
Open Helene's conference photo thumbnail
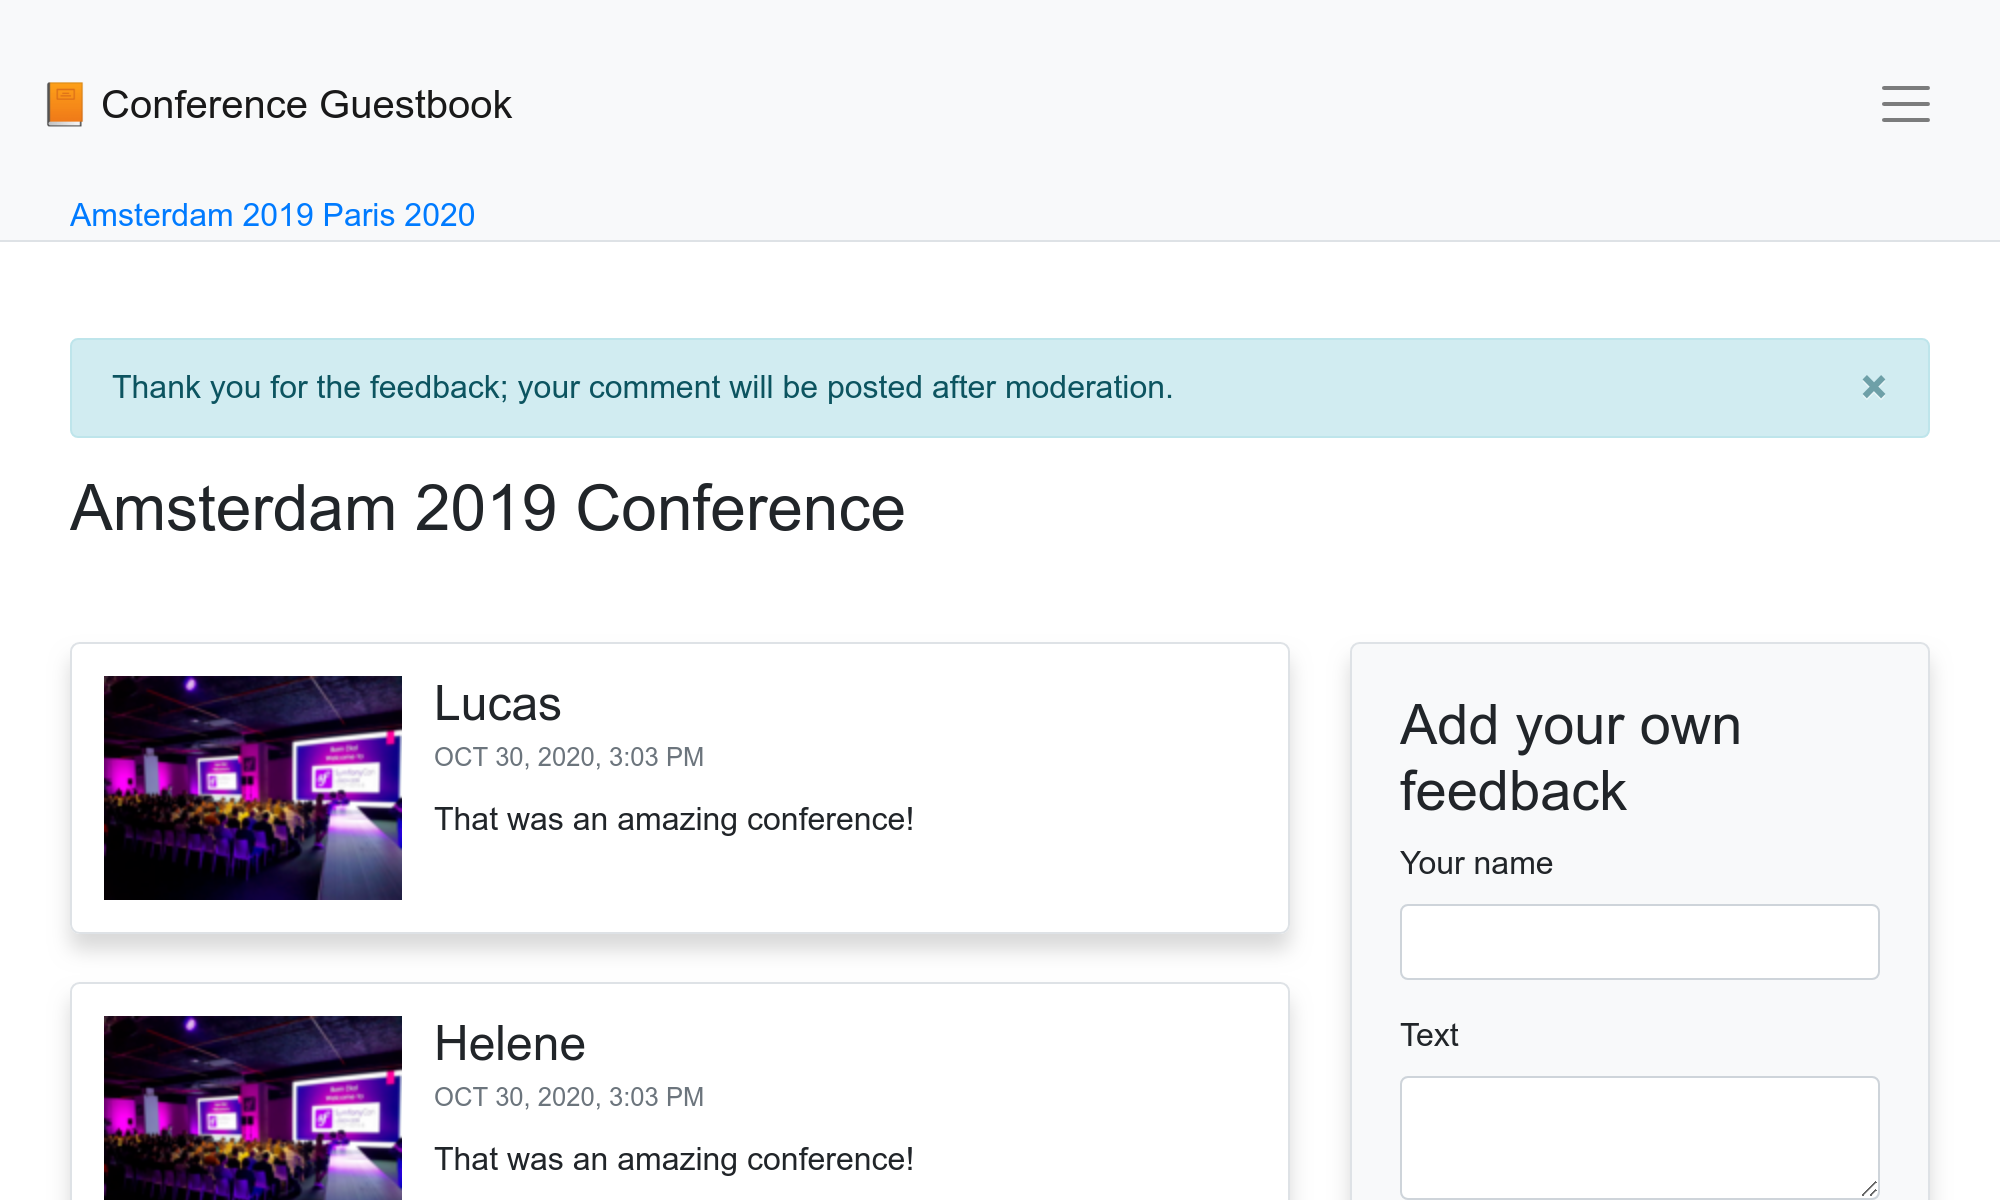coord(253,1108)
